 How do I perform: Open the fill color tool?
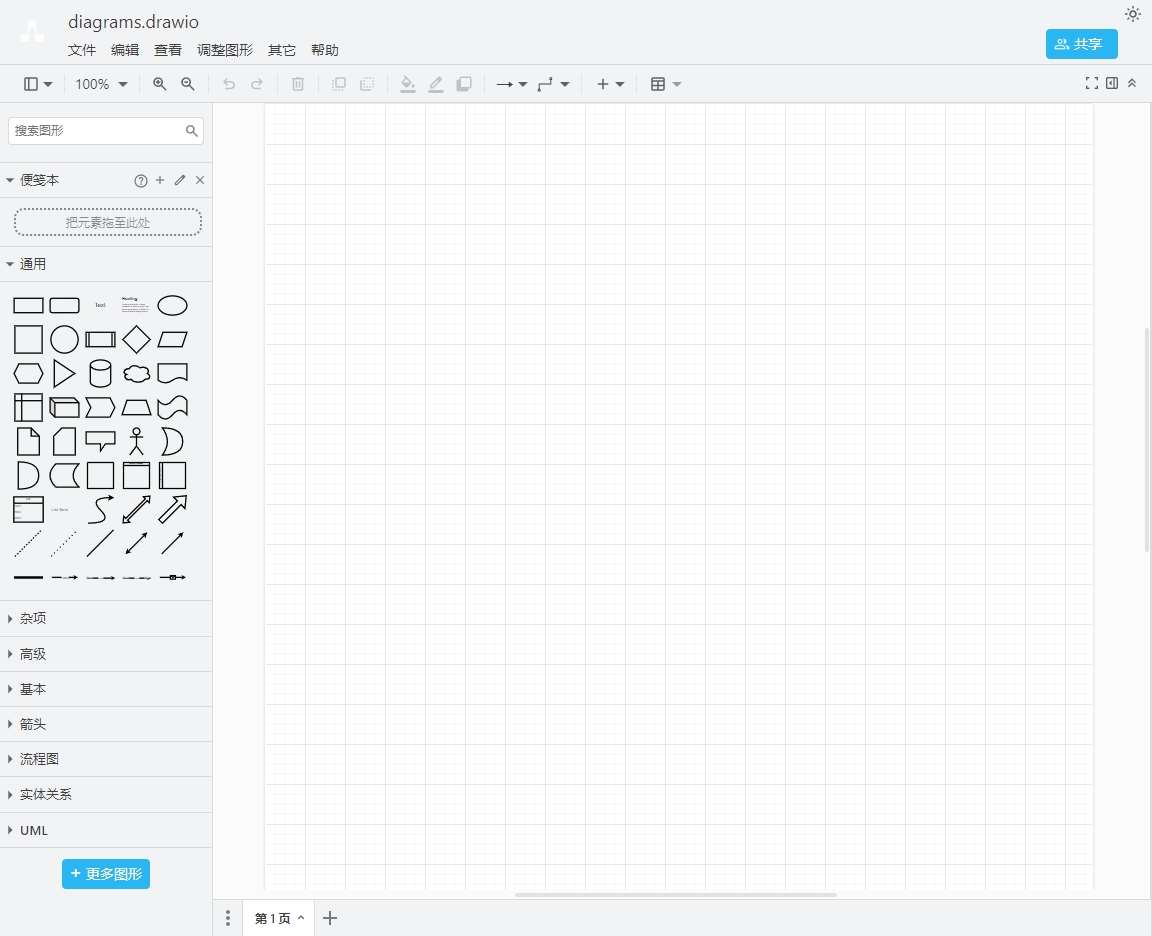click(x=407, y=84)
